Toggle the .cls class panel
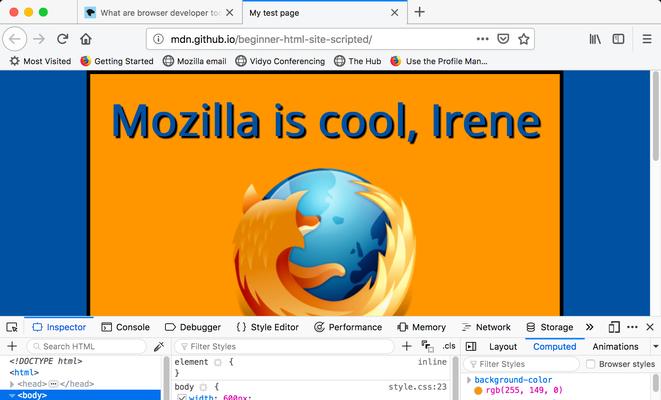Viewport: 661px width, 400px height. [449, 346]
